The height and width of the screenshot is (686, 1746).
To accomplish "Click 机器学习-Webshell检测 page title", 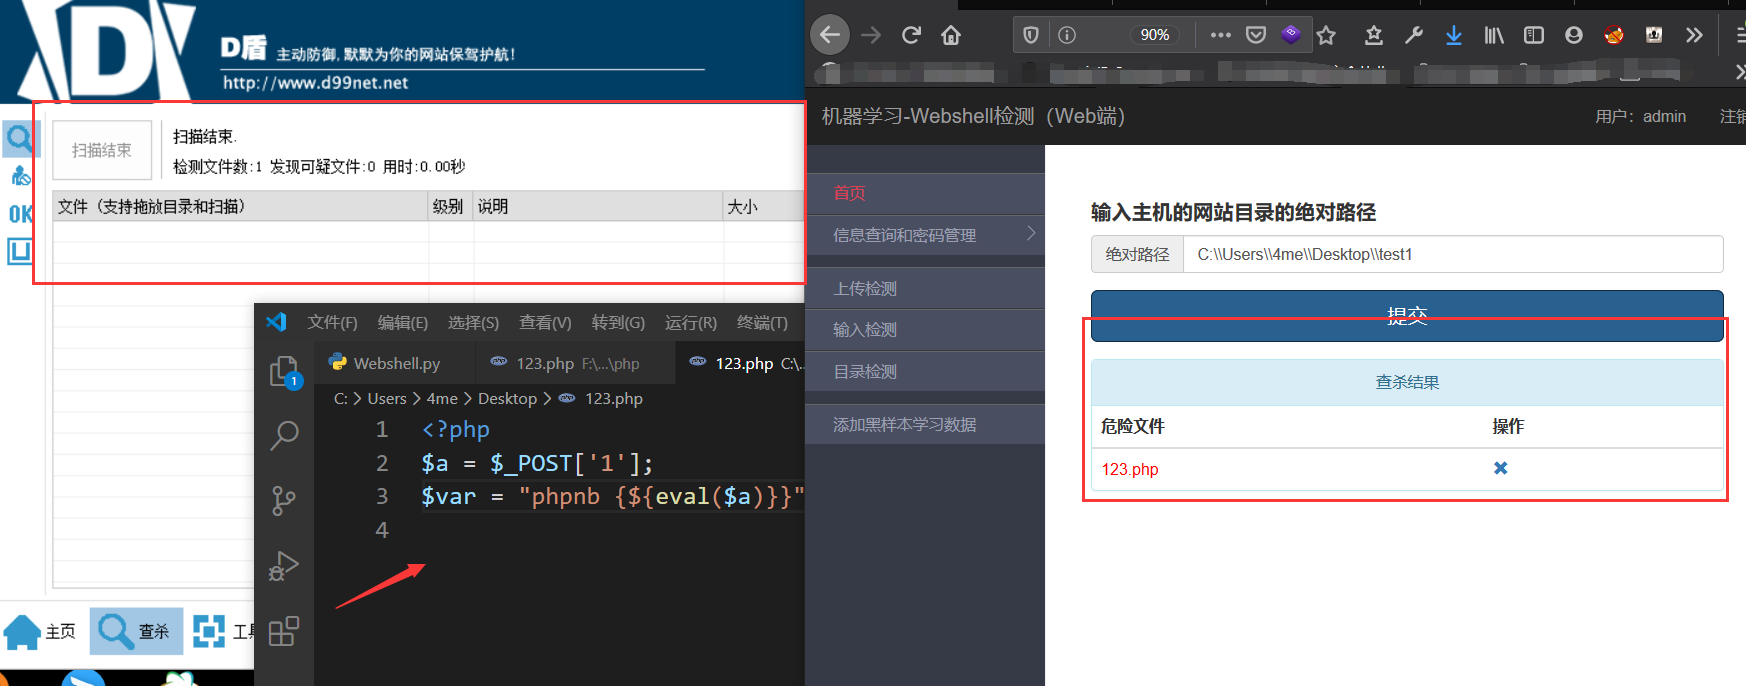I will coord(973,116).
